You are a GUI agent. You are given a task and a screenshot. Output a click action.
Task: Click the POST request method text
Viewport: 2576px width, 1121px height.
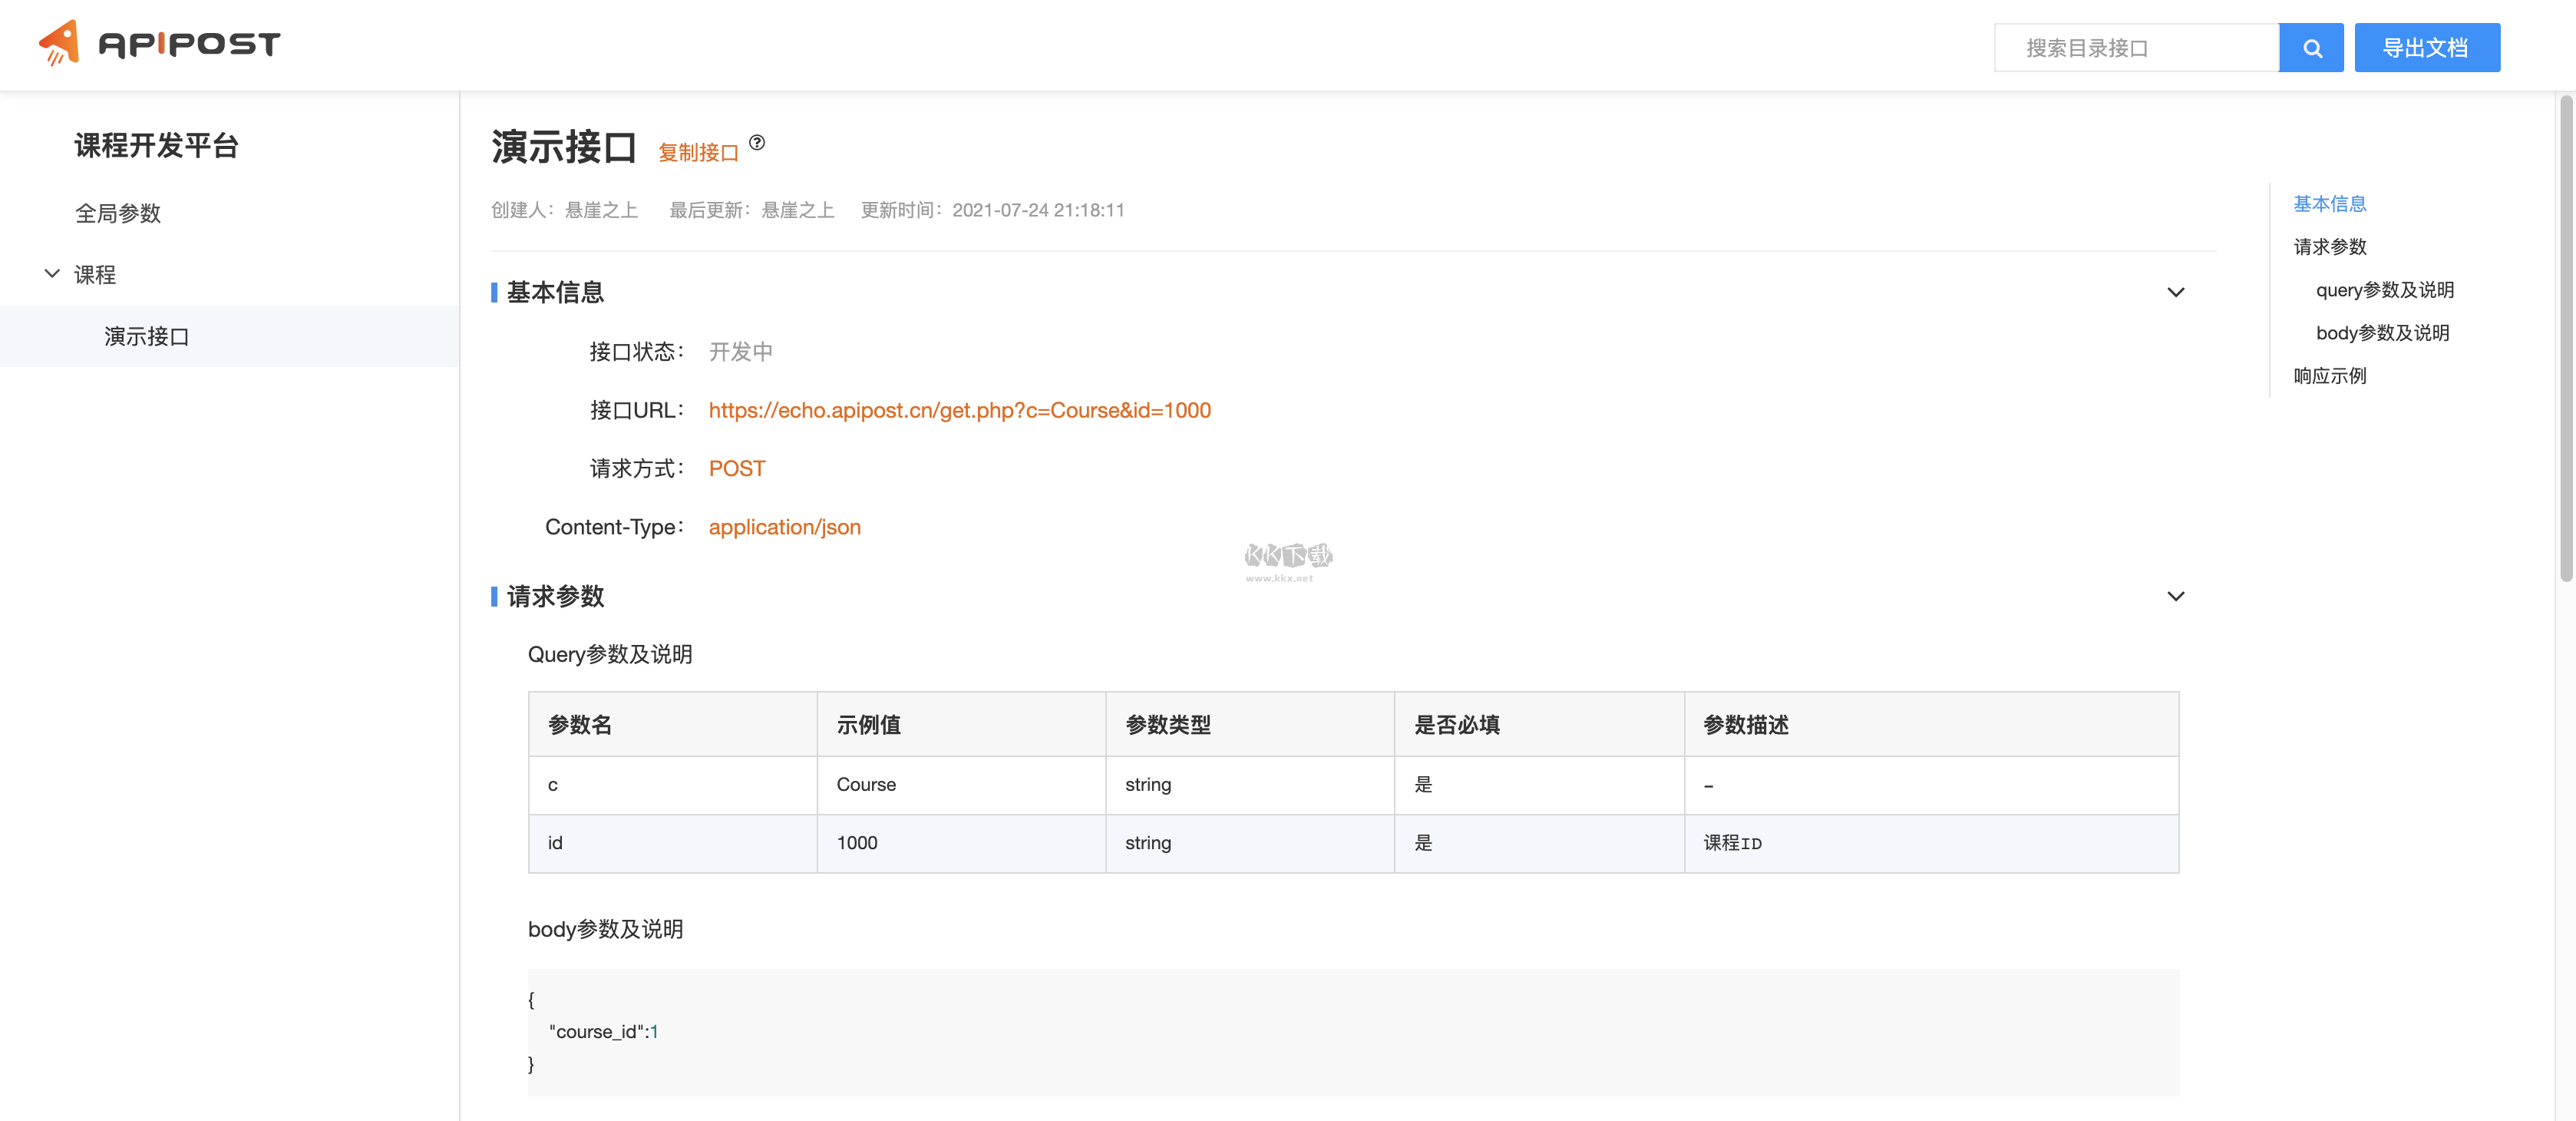point(737,468)
